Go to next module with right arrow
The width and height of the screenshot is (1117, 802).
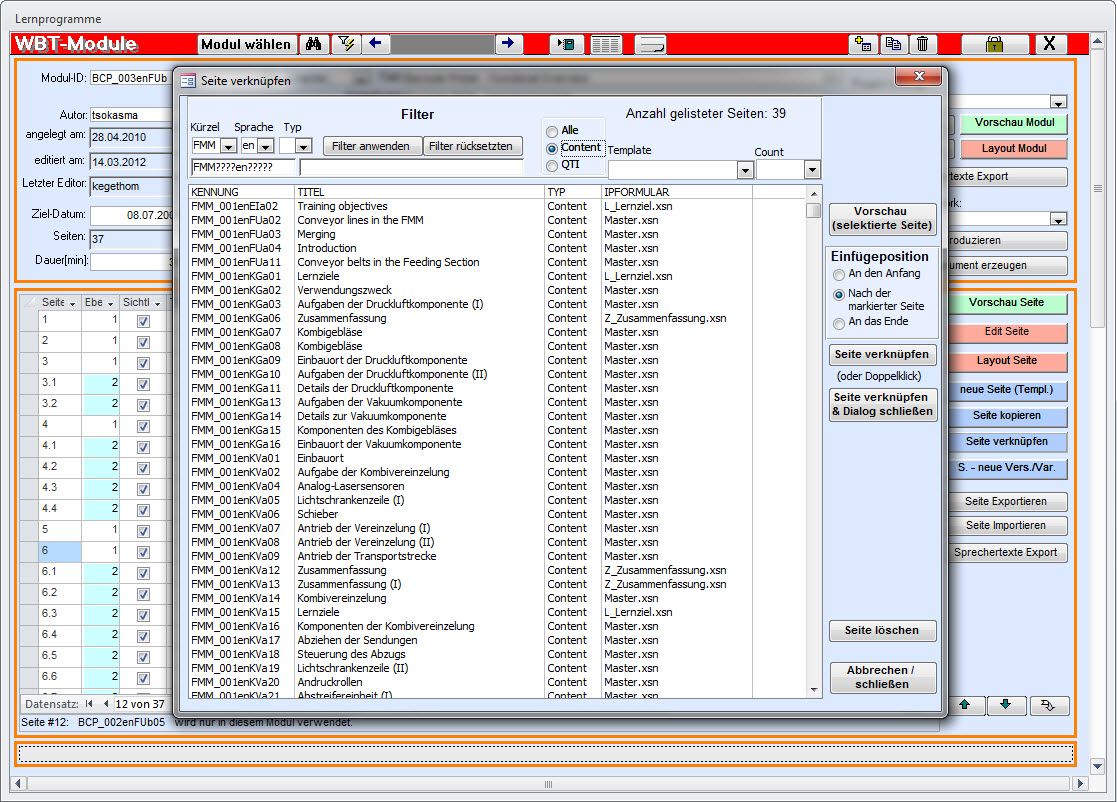coord(508,44)
